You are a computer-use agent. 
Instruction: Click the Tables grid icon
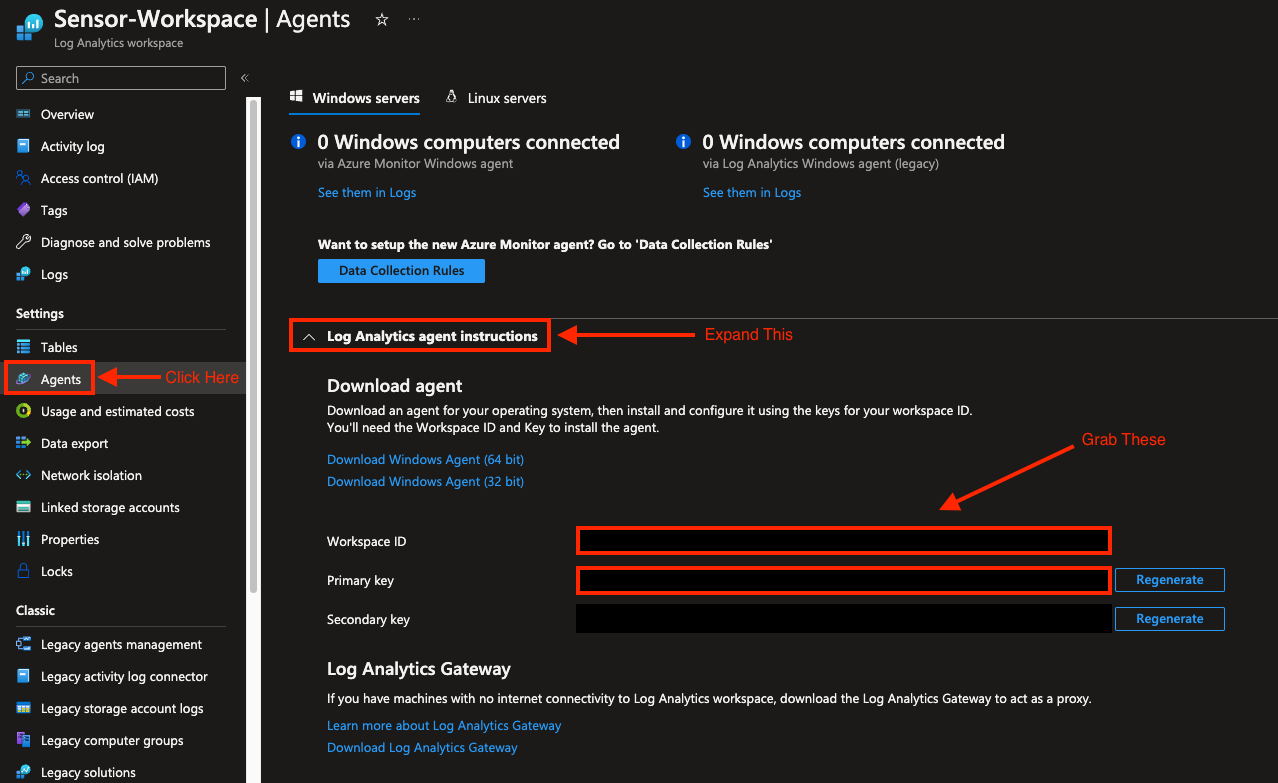tap(23, 347)
